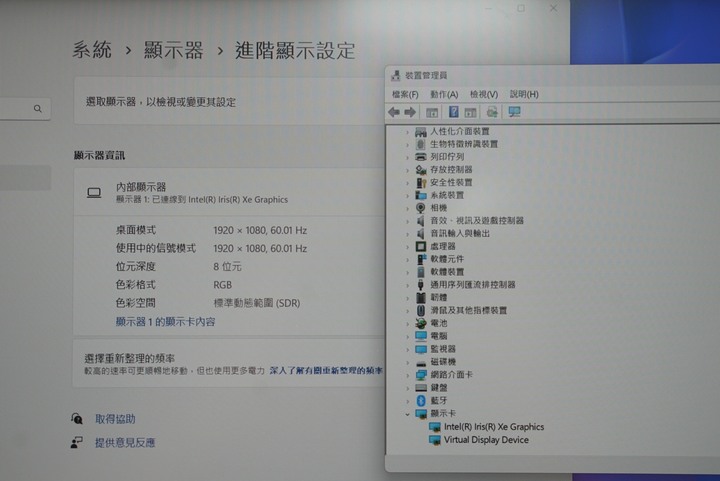Click the RGB color format value

click(x=222, y=285)
